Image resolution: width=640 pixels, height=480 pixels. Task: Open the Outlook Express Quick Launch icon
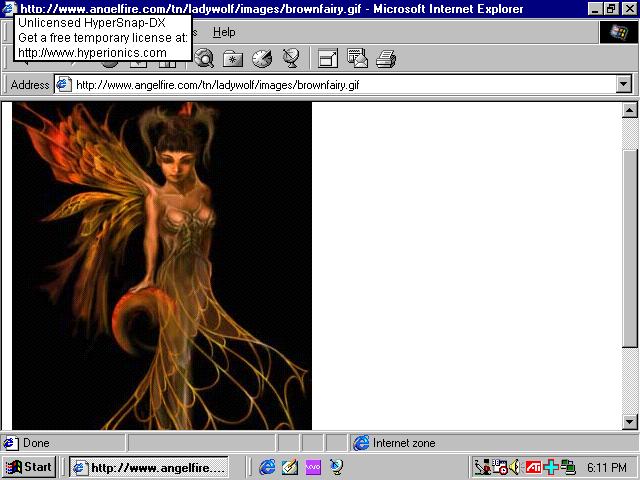click(290, 467)
